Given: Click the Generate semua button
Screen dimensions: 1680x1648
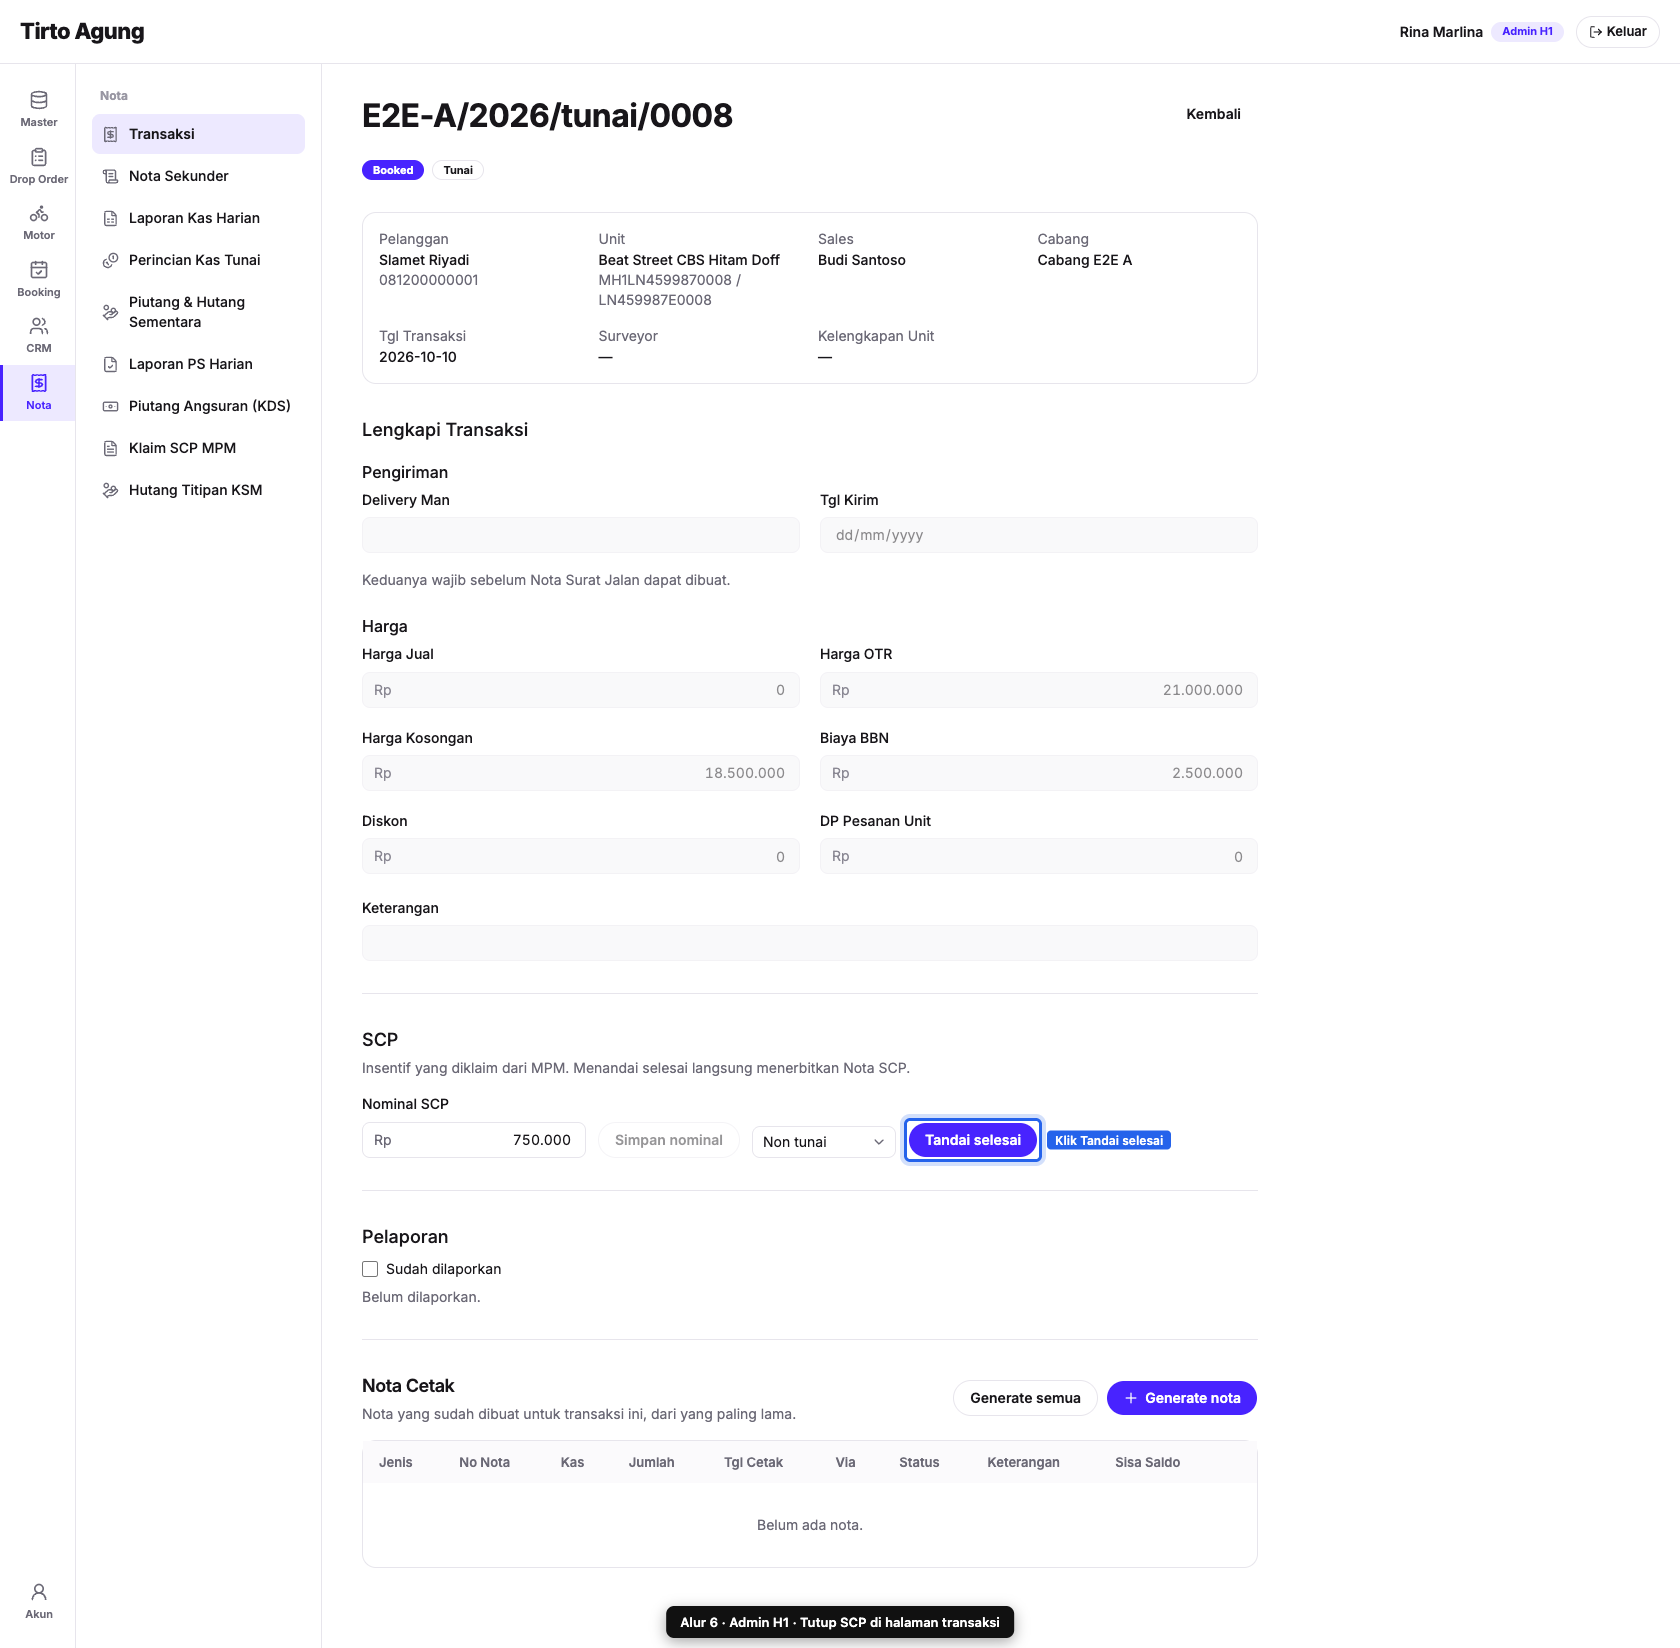Looking at the screenshot, I should (1025, 1398).
